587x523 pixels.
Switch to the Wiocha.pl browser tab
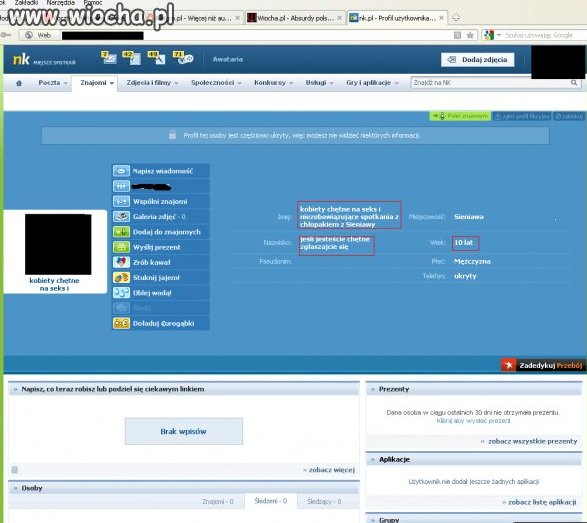295,18
